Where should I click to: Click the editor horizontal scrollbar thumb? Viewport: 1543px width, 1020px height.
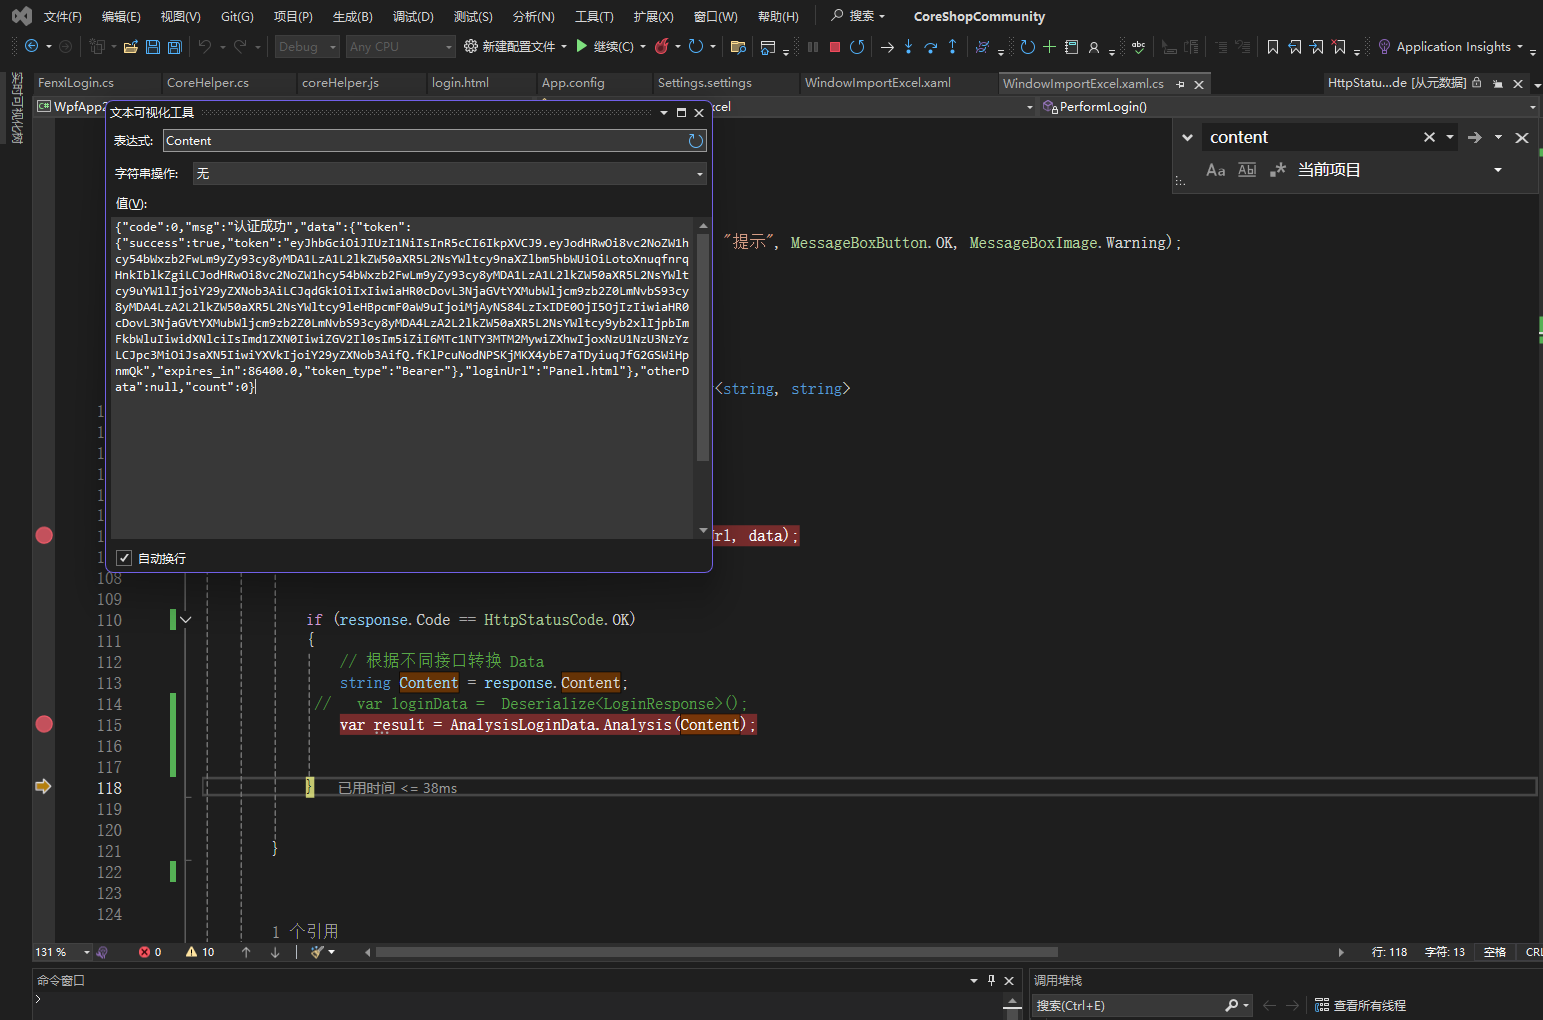pos(717,952)
